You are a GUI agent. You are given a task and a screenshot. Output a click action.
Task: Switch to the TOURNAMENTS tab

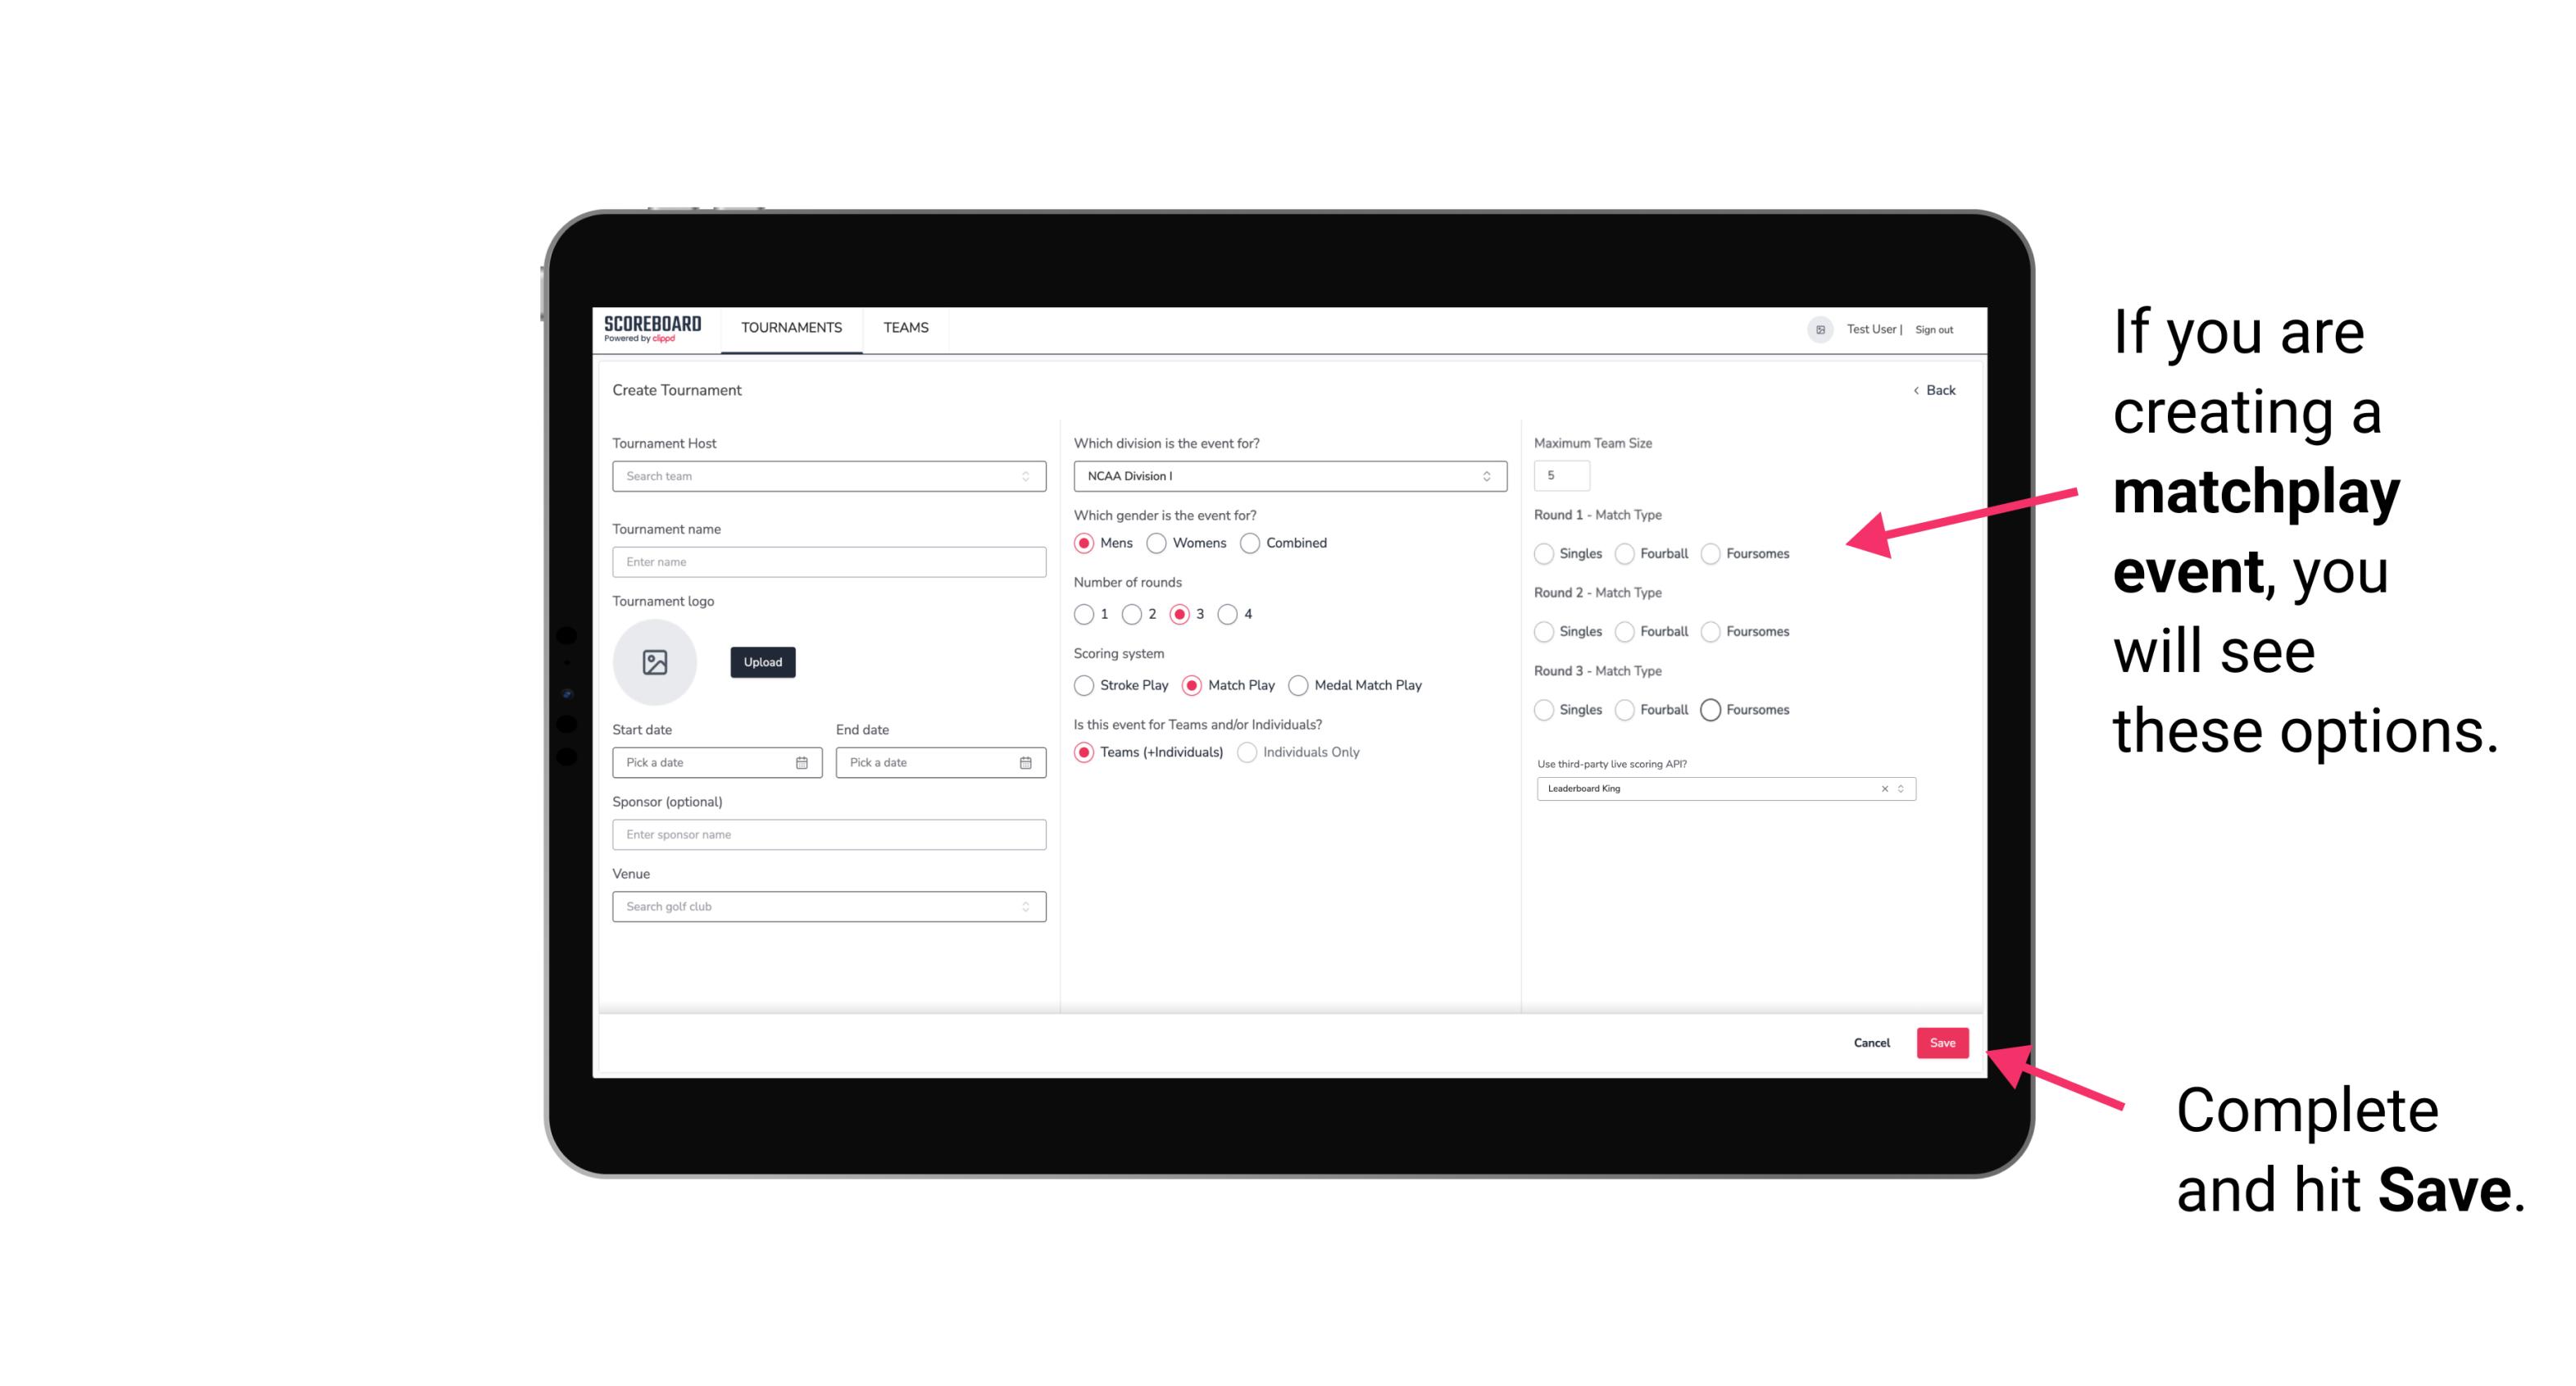[x=790, y=328]
